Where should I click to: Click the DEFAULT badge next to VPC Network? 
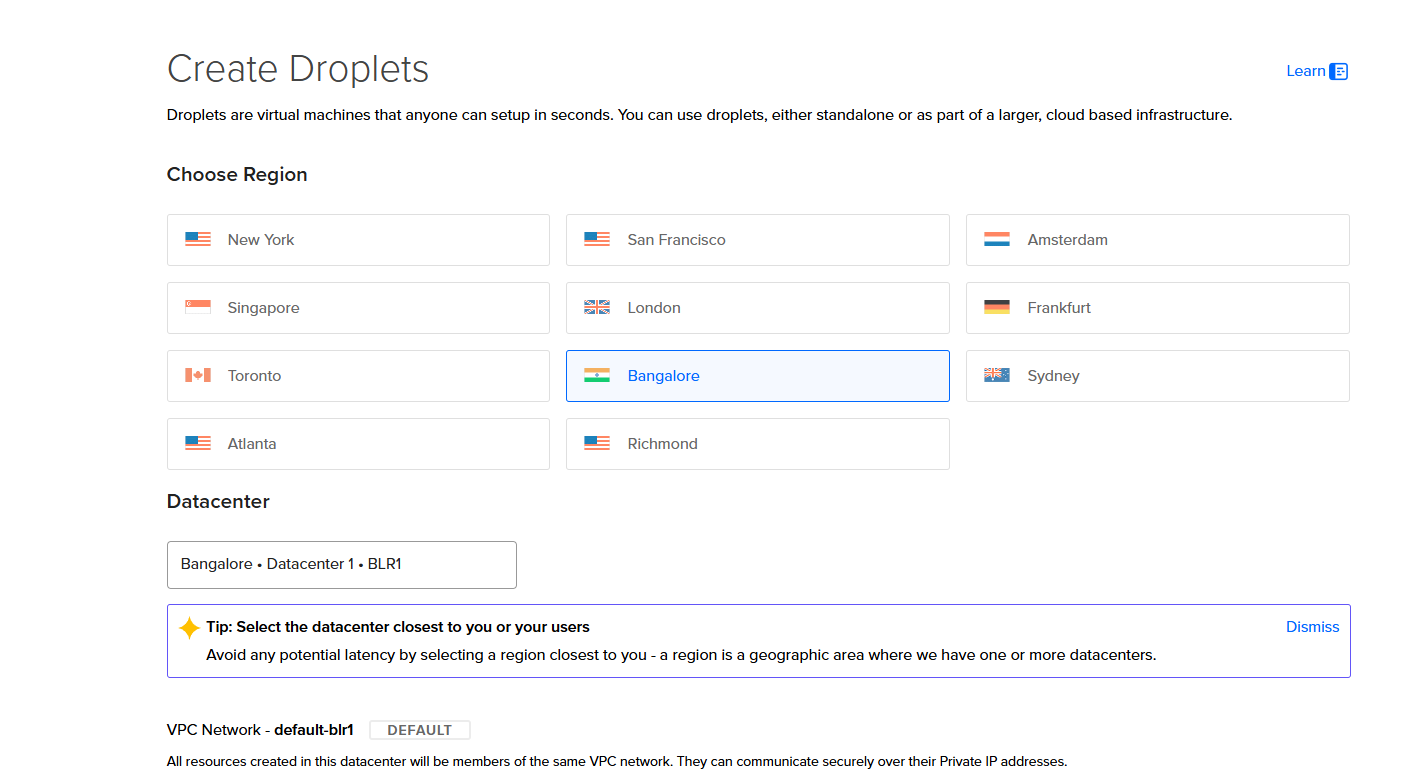coord(419,729)
